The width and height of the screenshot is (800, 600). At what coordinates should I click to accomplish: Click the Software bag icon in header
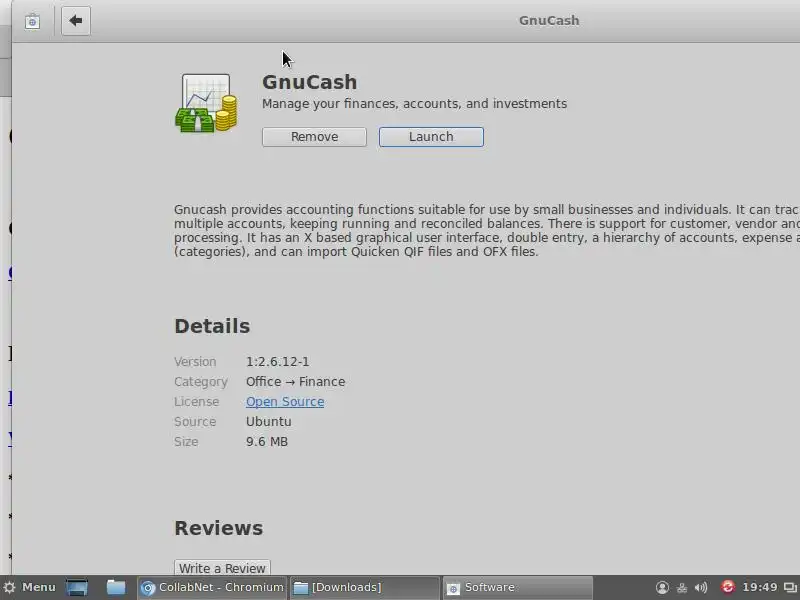point(32,21)
